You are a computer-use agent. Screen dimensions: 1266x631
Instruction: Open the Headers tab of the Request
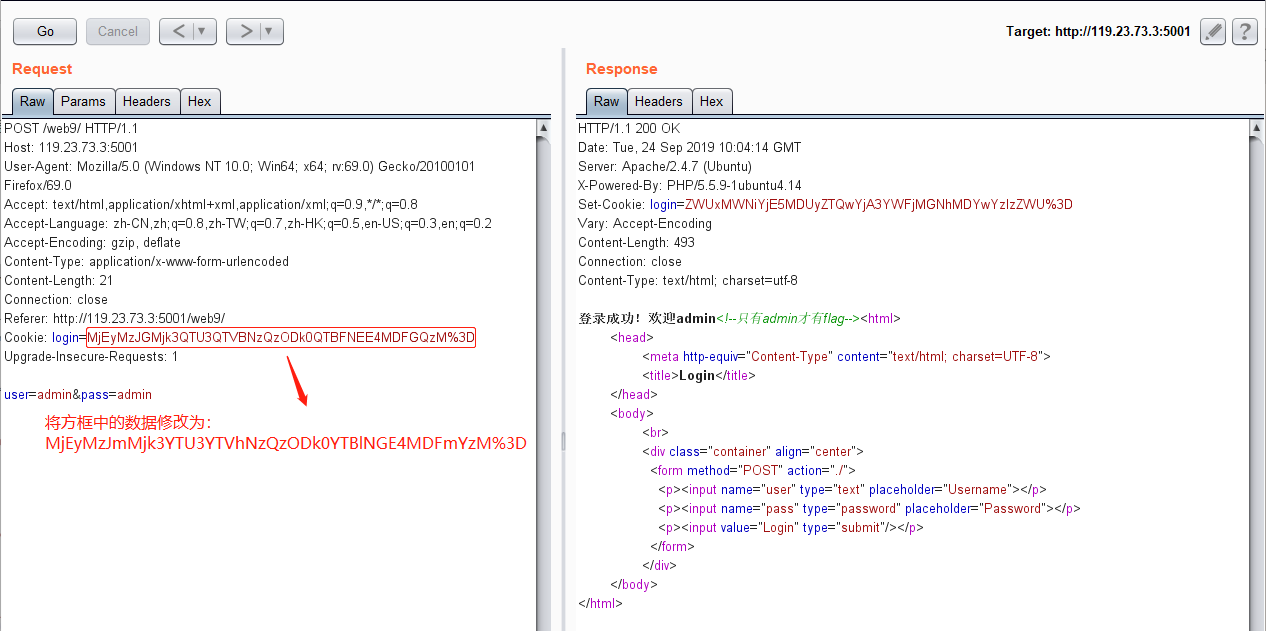pos(147,101)
